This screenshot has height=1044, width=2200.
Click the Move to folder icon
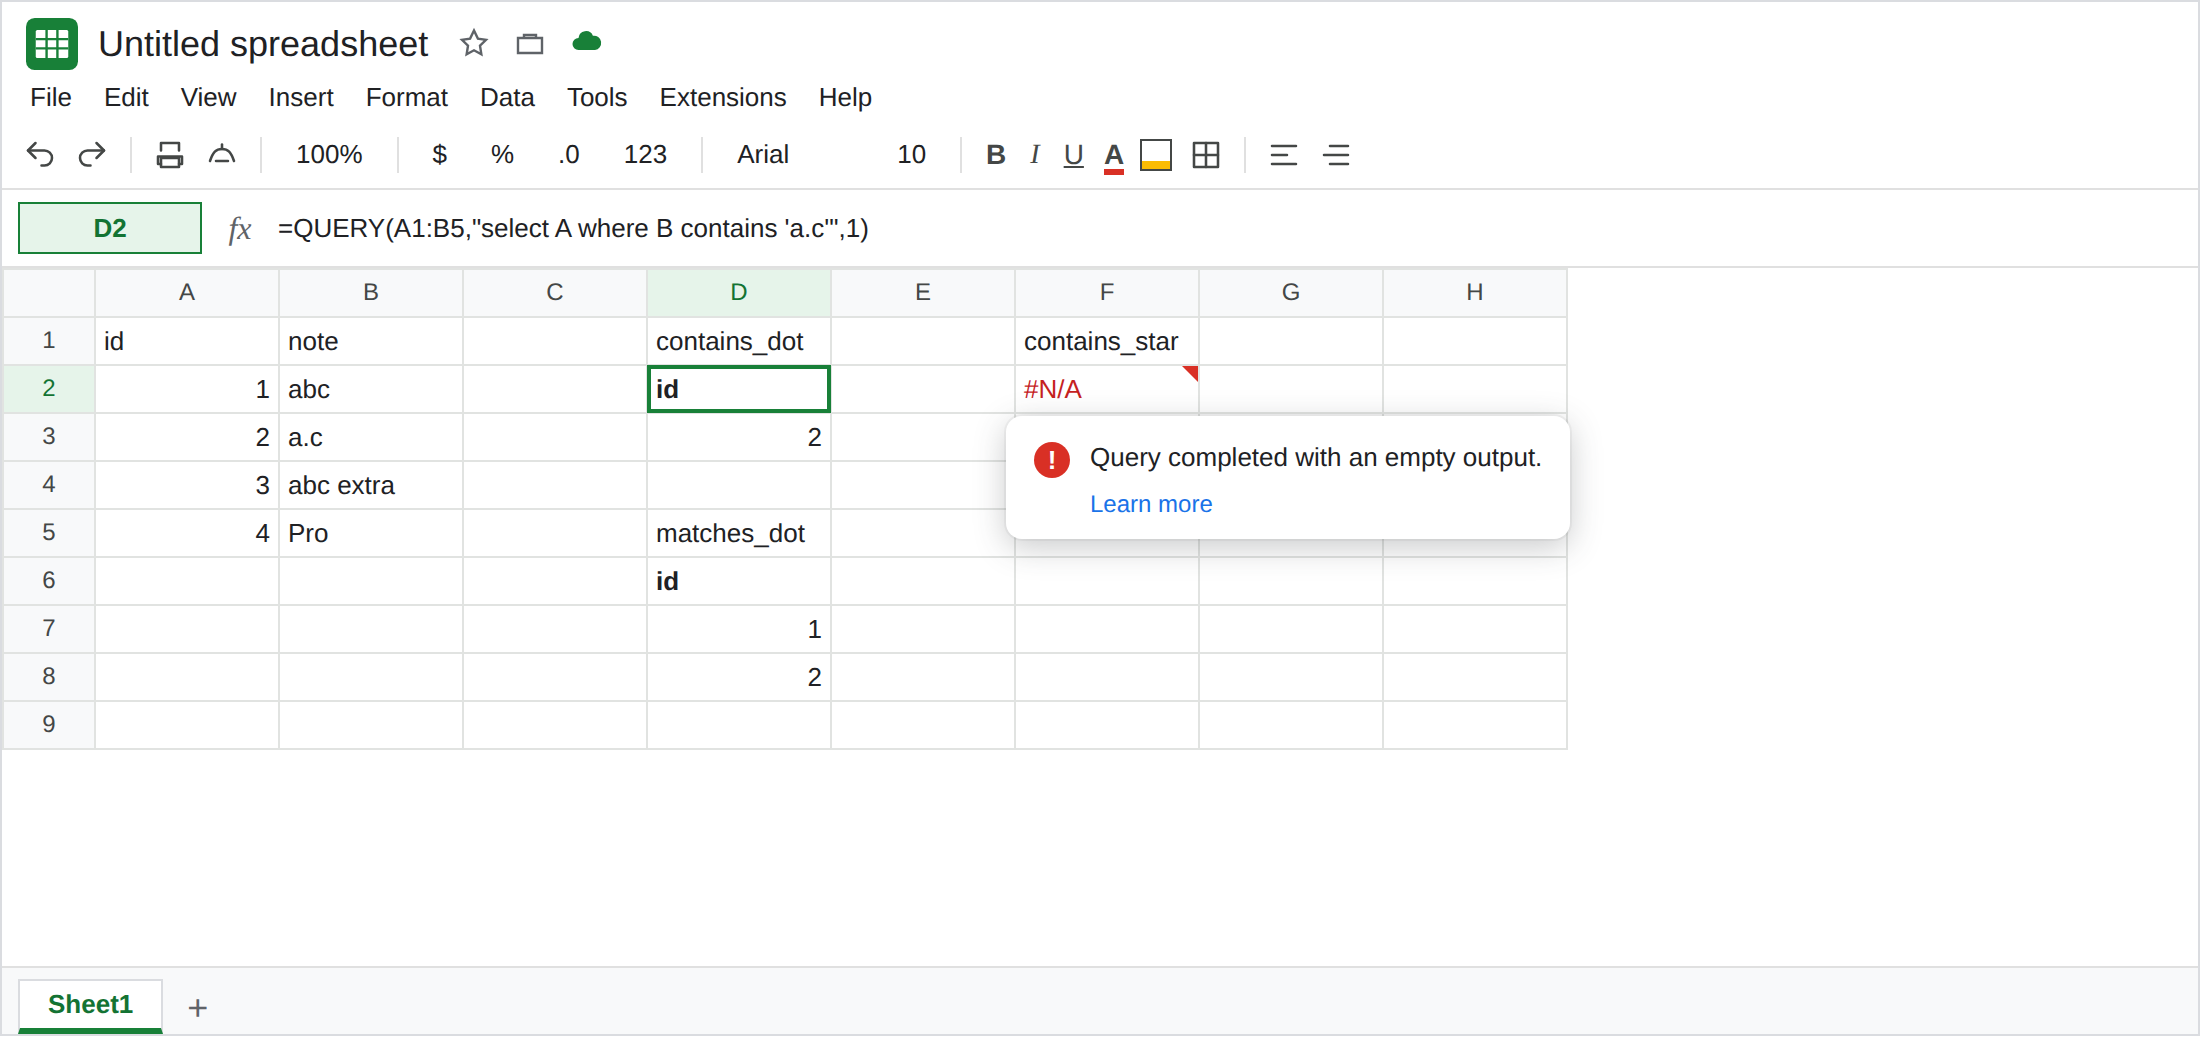(530, 44)
